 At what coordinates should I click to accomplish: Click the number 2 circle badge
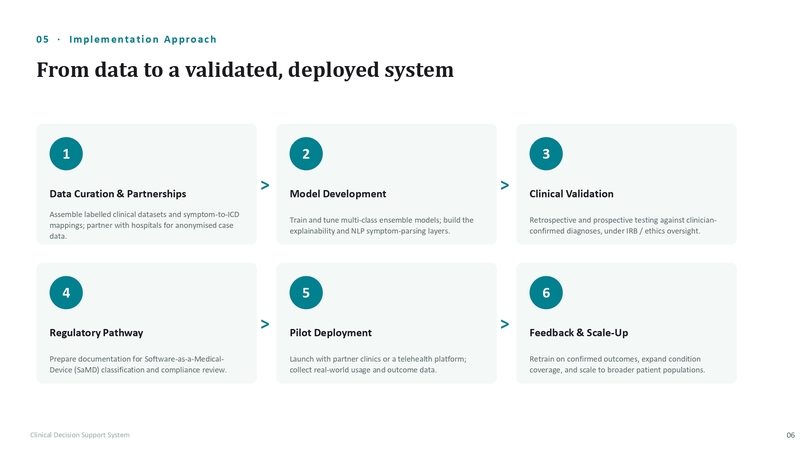(x=306, y=154)
